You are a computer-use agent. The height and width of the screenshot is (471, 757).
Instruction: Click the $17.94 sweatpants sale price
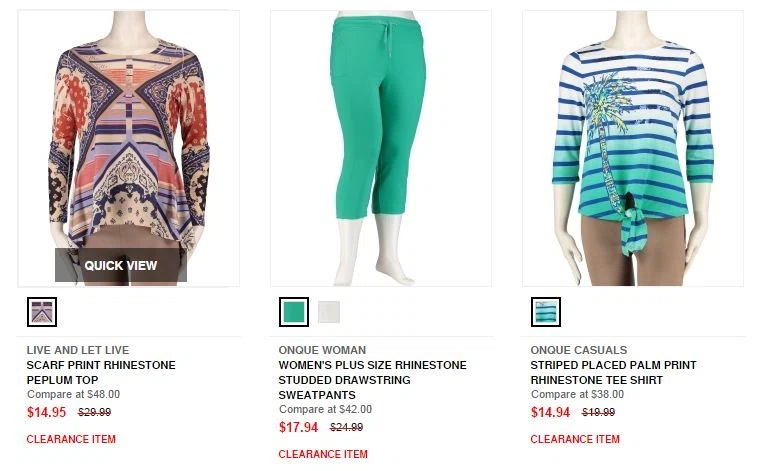coord(299,427)
